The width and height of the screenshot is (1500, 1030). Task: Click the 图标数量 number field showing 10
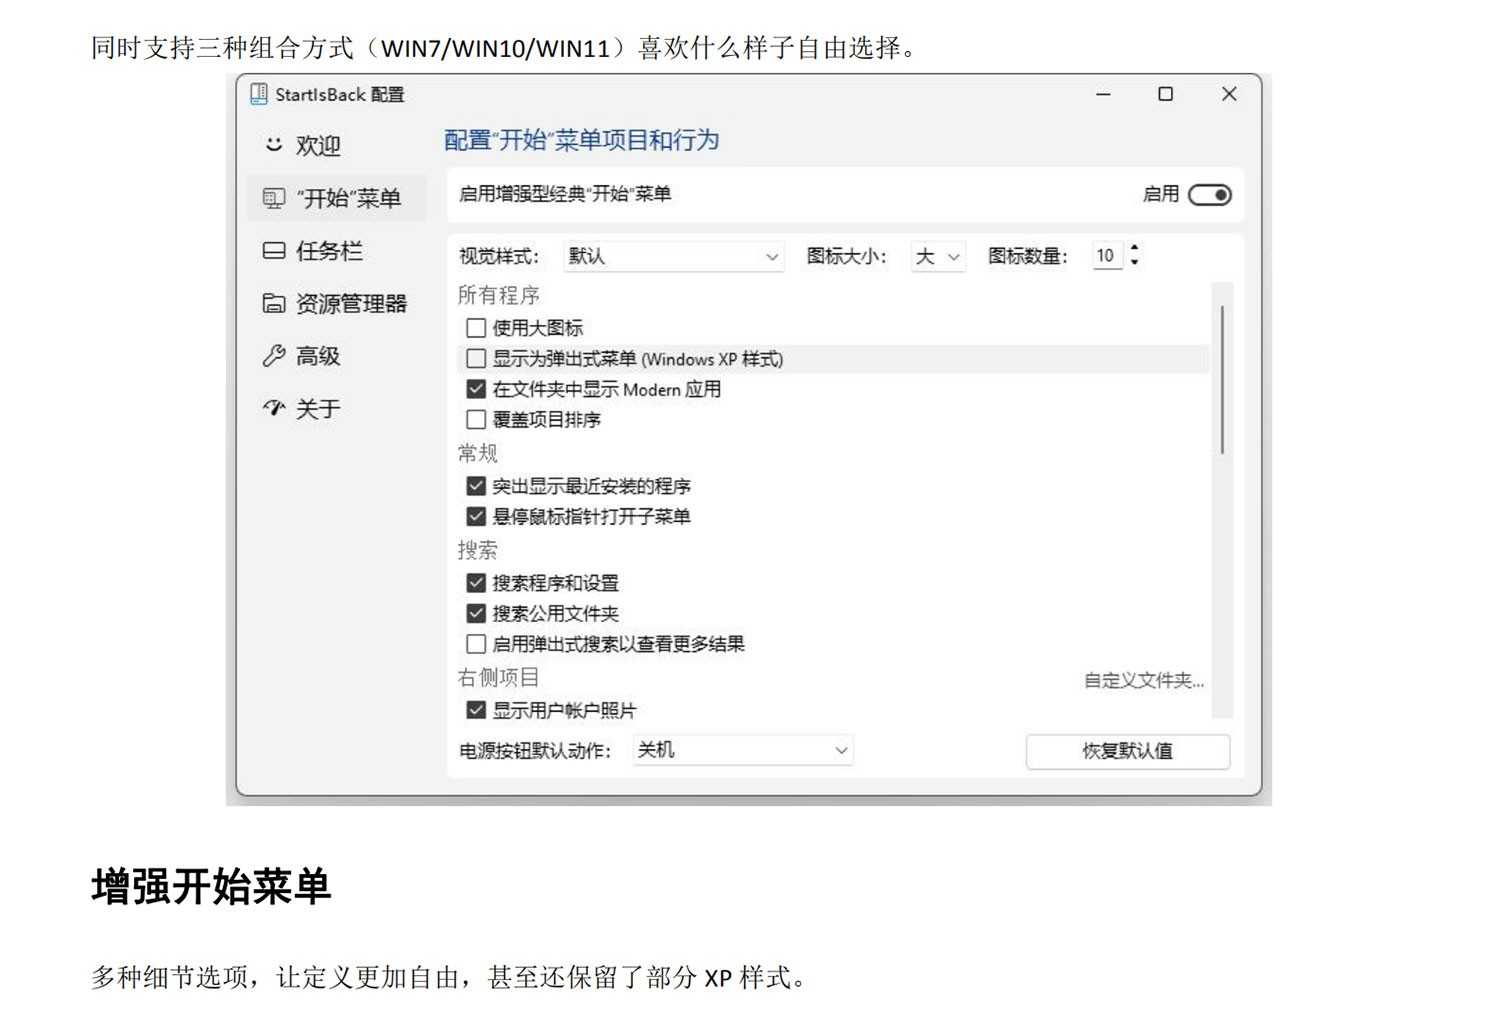[x=1107, y=256]
